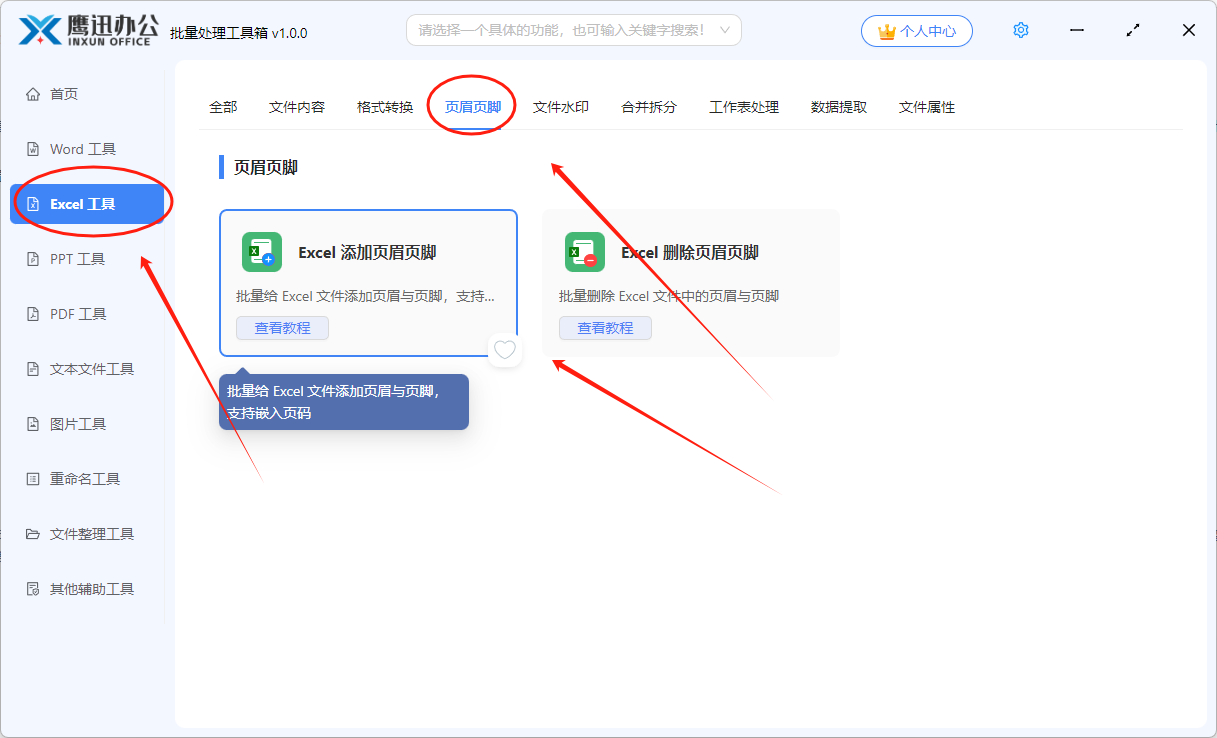This screenshot has height=738, width=1217.
Task: Select the 合并拆分 tab
Action: click(647, 107)
